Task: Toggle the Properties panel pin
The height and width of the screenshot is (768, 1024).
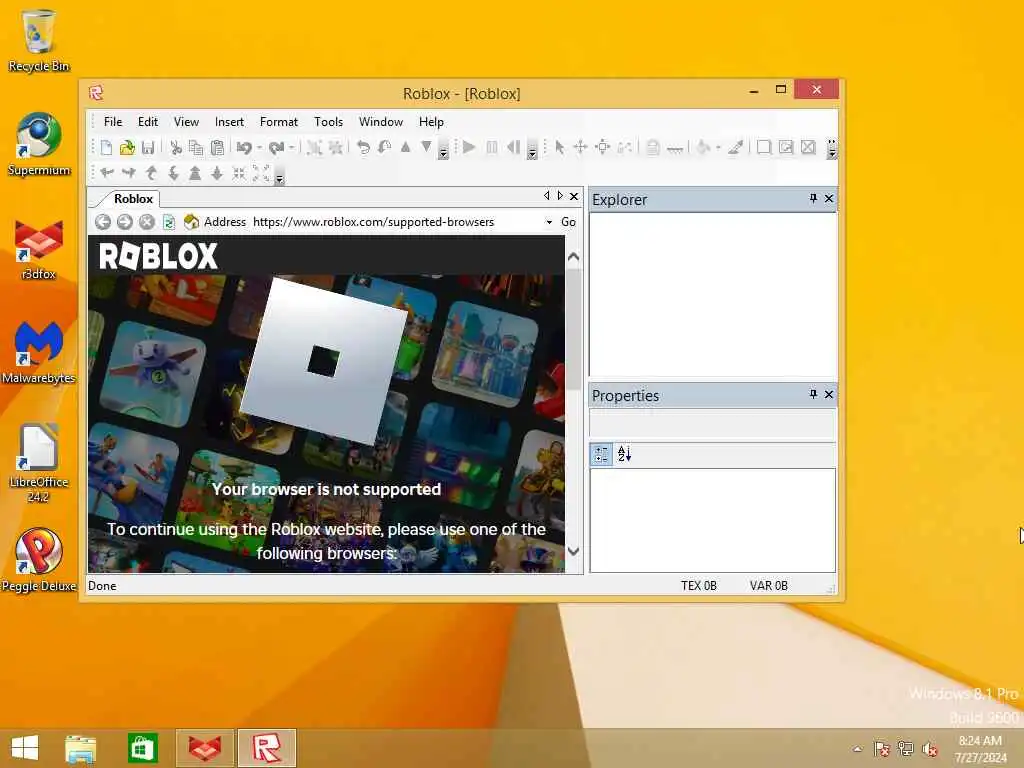Action: pyautogui.click(x=813, y=394)
